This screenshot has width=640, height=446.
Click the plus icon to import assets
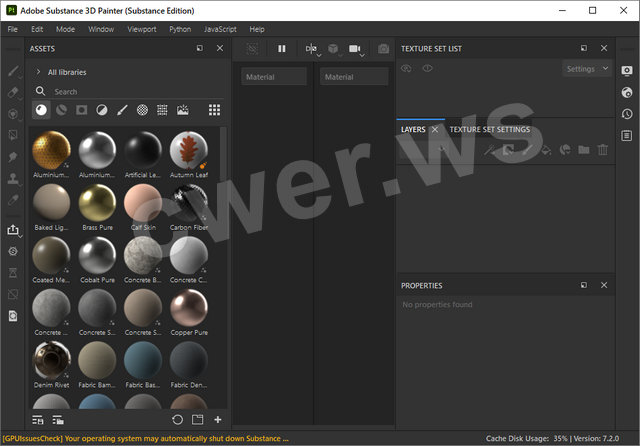click(218, 419)
